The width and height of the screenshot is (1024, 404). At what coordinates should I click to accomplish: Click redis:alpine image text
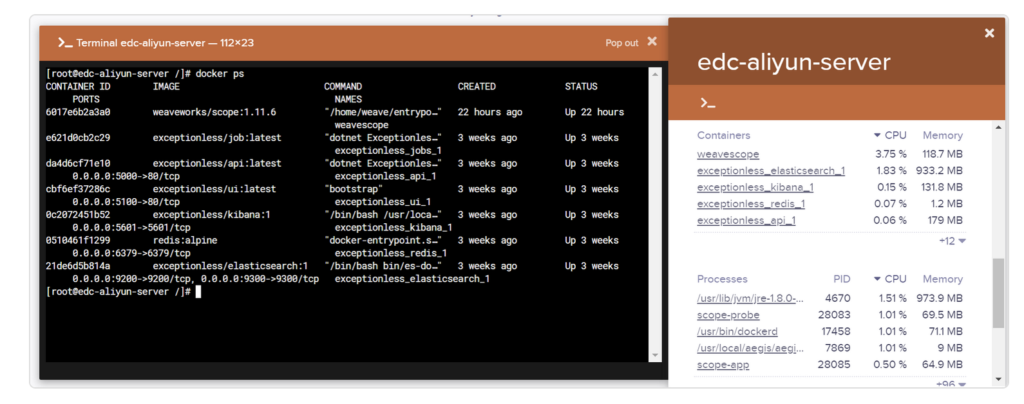(185, 240)
